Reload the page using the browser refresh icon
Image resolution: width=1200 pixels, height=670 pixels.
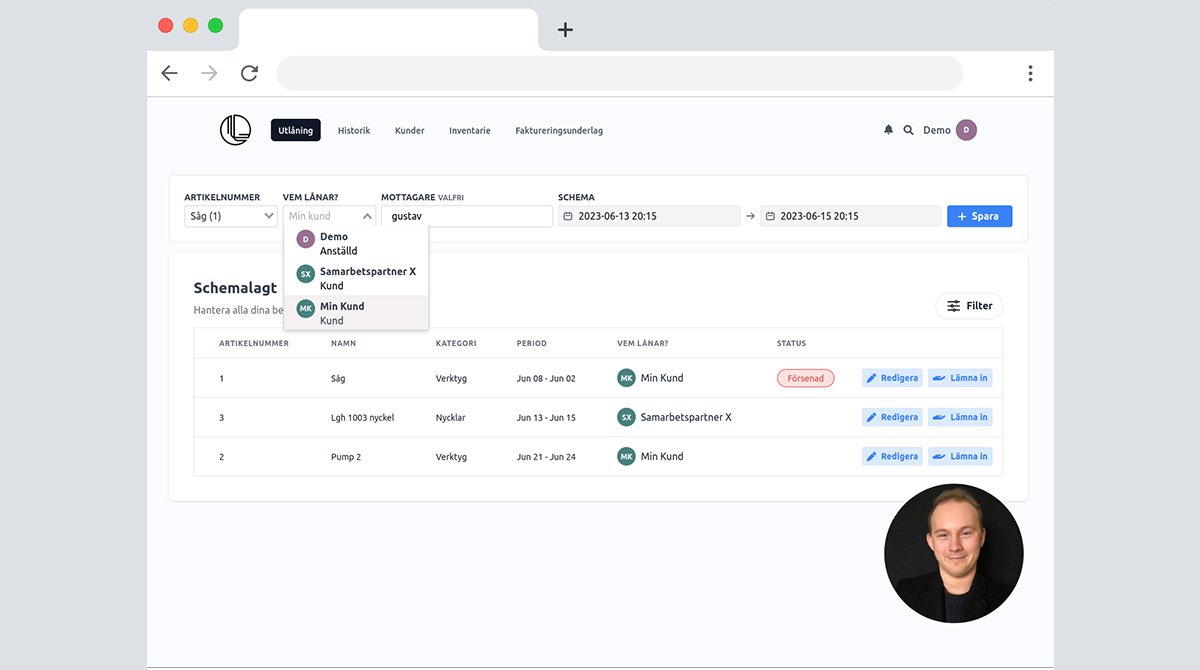[x=249, y=73]
